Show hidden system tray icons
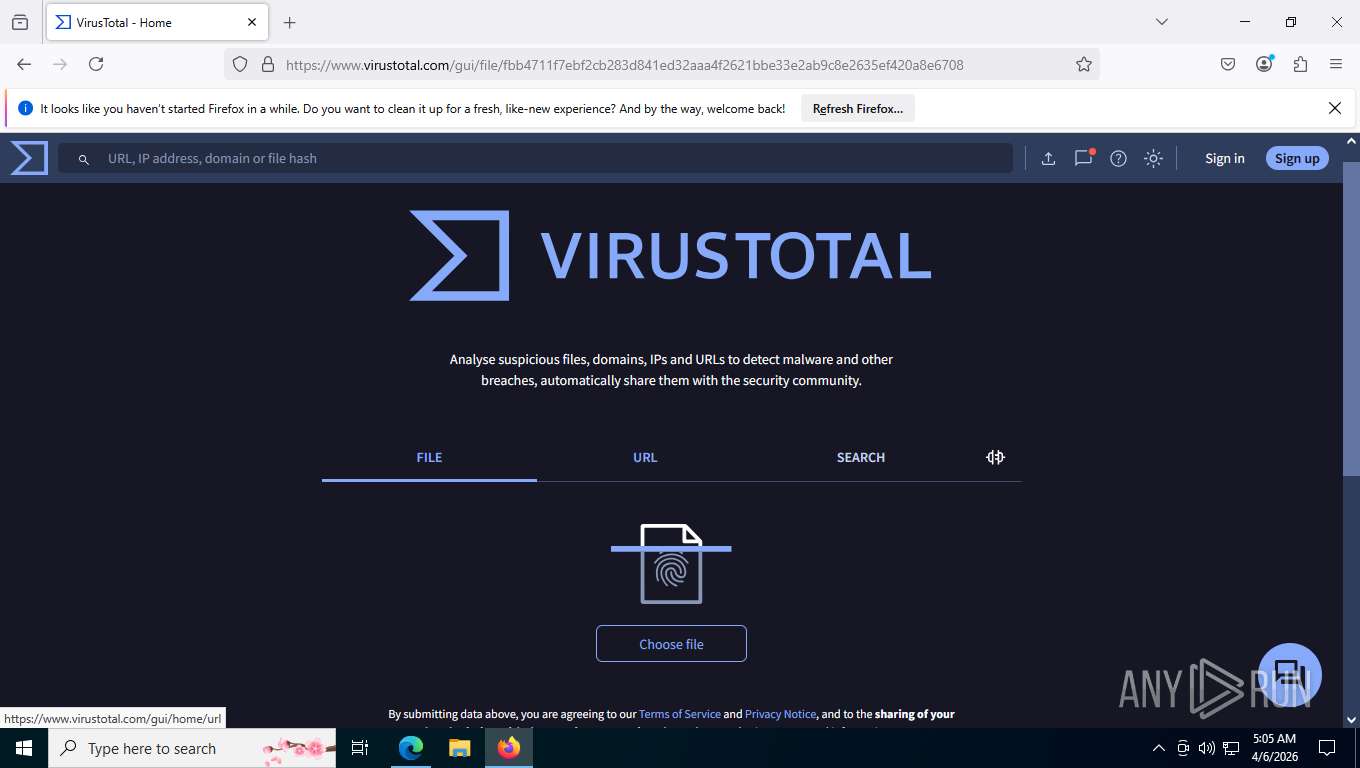Screen dimensions: 1360x768 [x=1159, y=748]
